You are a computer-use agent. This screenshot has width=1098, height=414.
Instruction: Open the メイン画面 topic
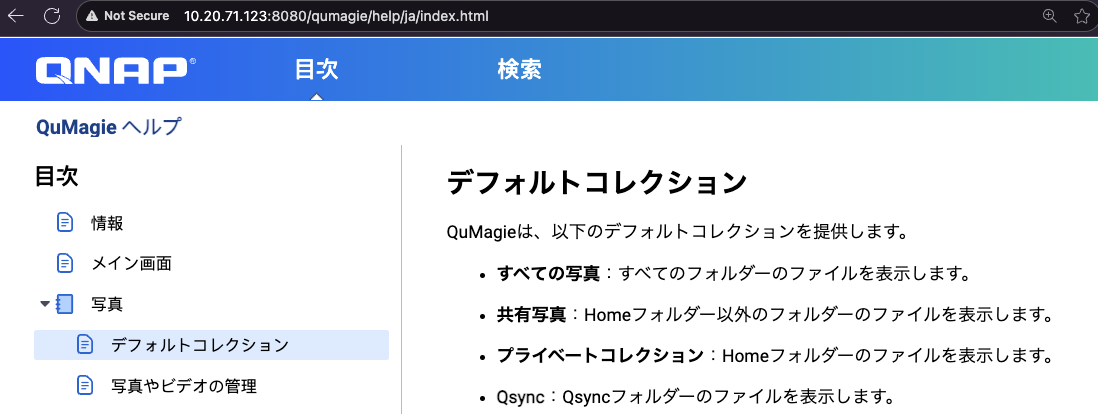coord(131,263)
